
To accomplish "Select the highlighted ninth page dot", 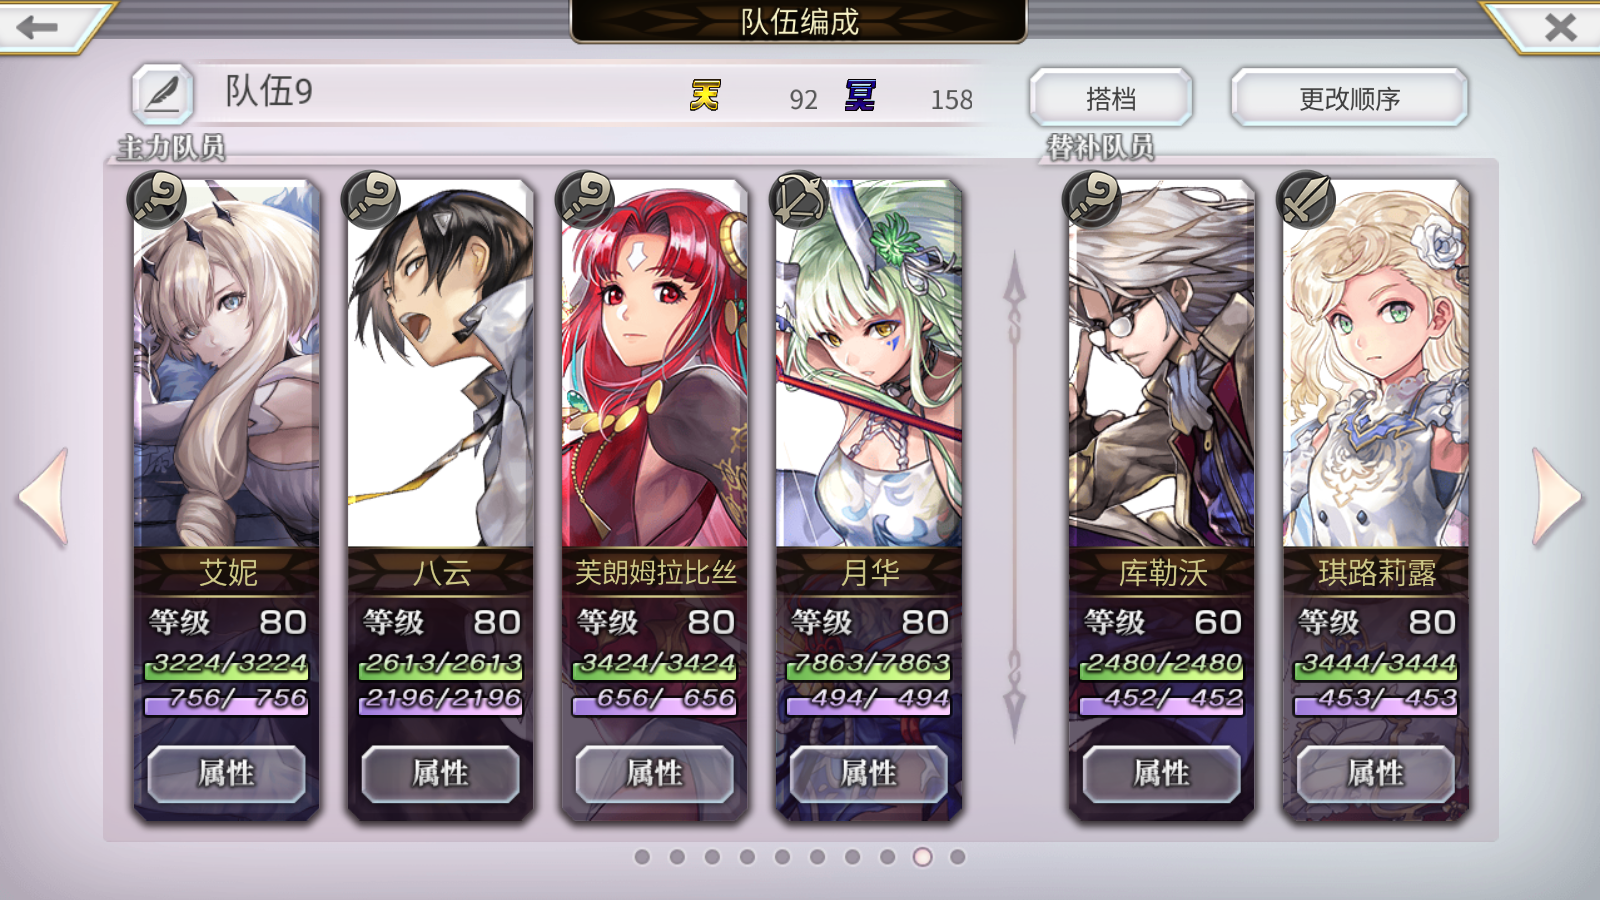I will [x=923, y=857].
